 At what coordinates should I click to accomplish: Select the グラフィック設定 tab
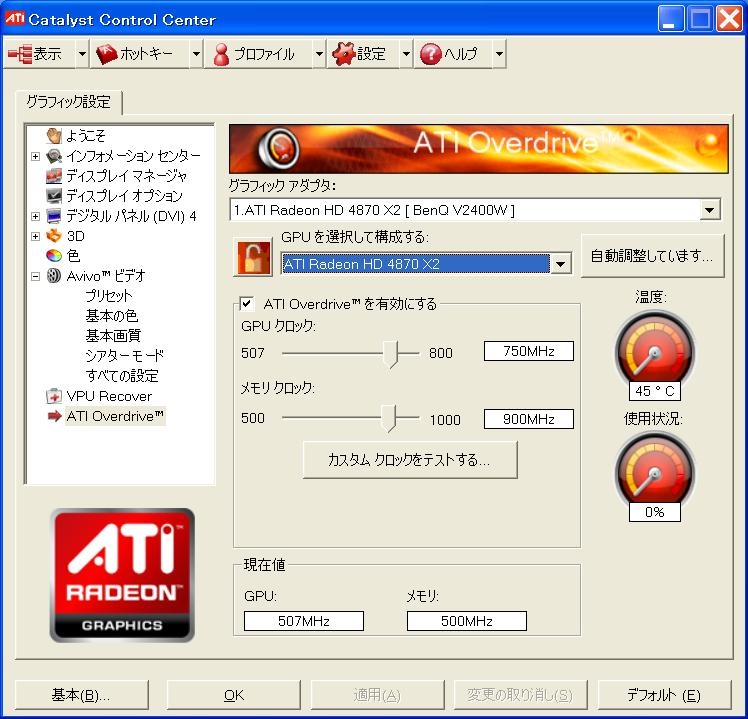pyautogui.click(x=68, y=102)
